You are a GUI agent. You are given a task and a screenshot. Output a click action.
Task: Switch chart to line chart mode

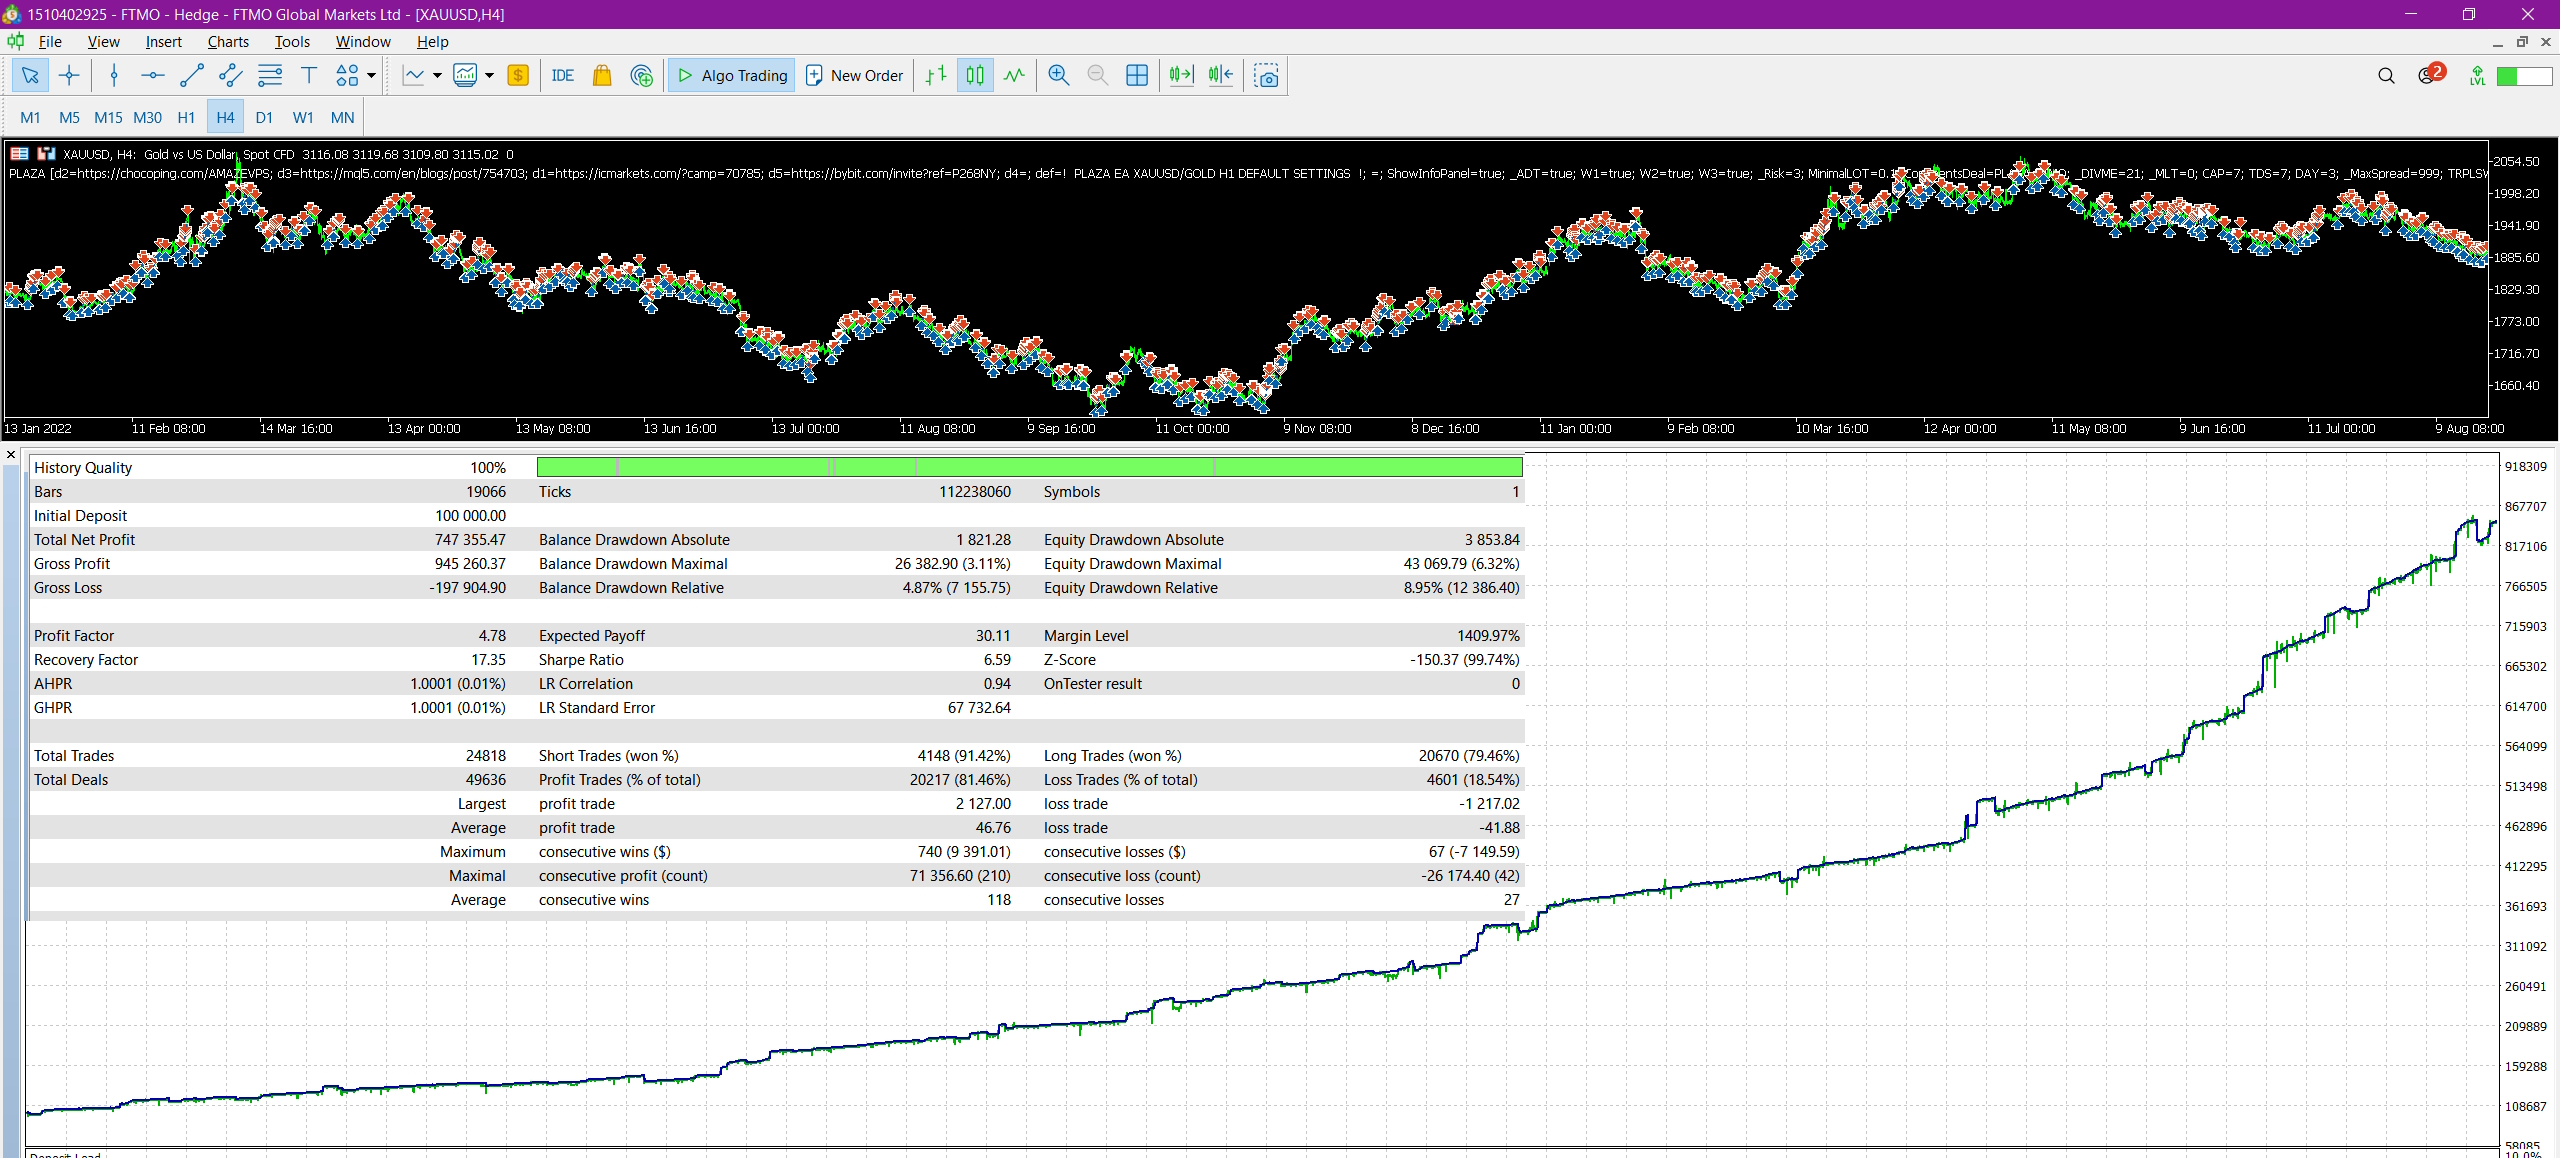click(x=1014, y=75)
